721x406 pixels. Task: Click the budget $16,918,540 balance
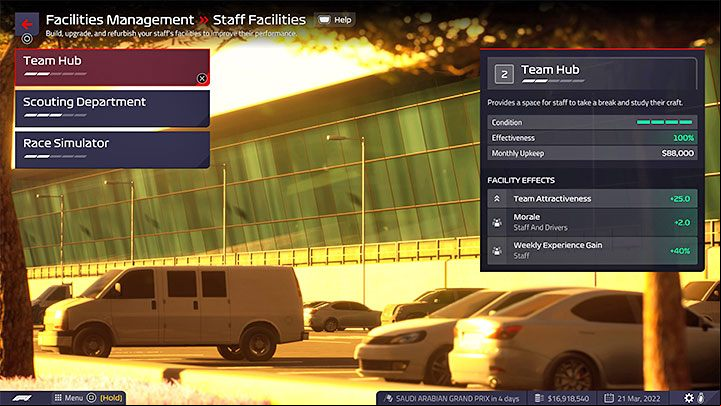[x=568, y=399]
